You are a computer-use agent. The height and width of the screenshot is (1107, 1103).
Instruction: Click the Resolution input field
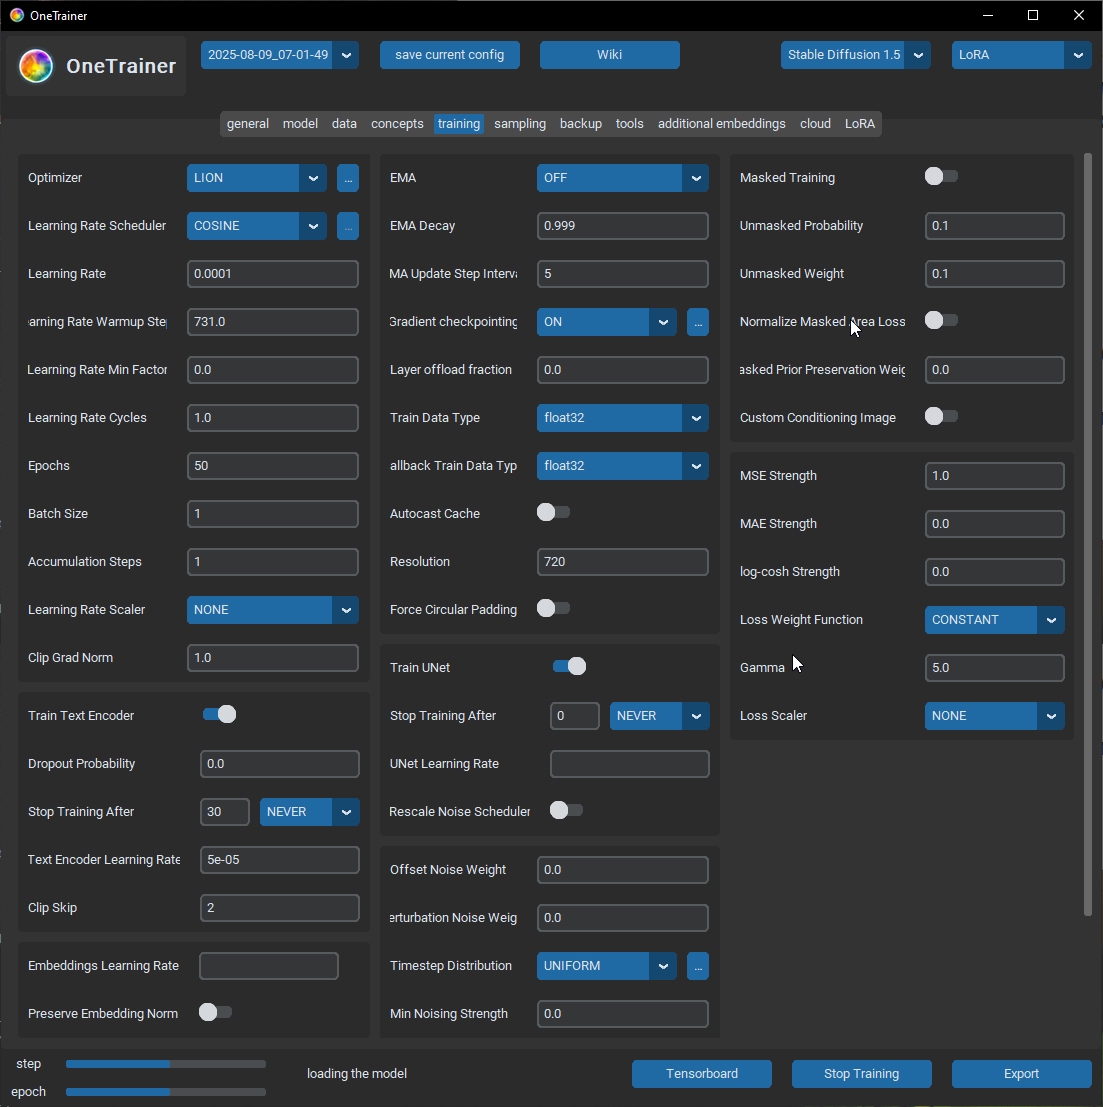pyautogui.click(x=622, y=562)
